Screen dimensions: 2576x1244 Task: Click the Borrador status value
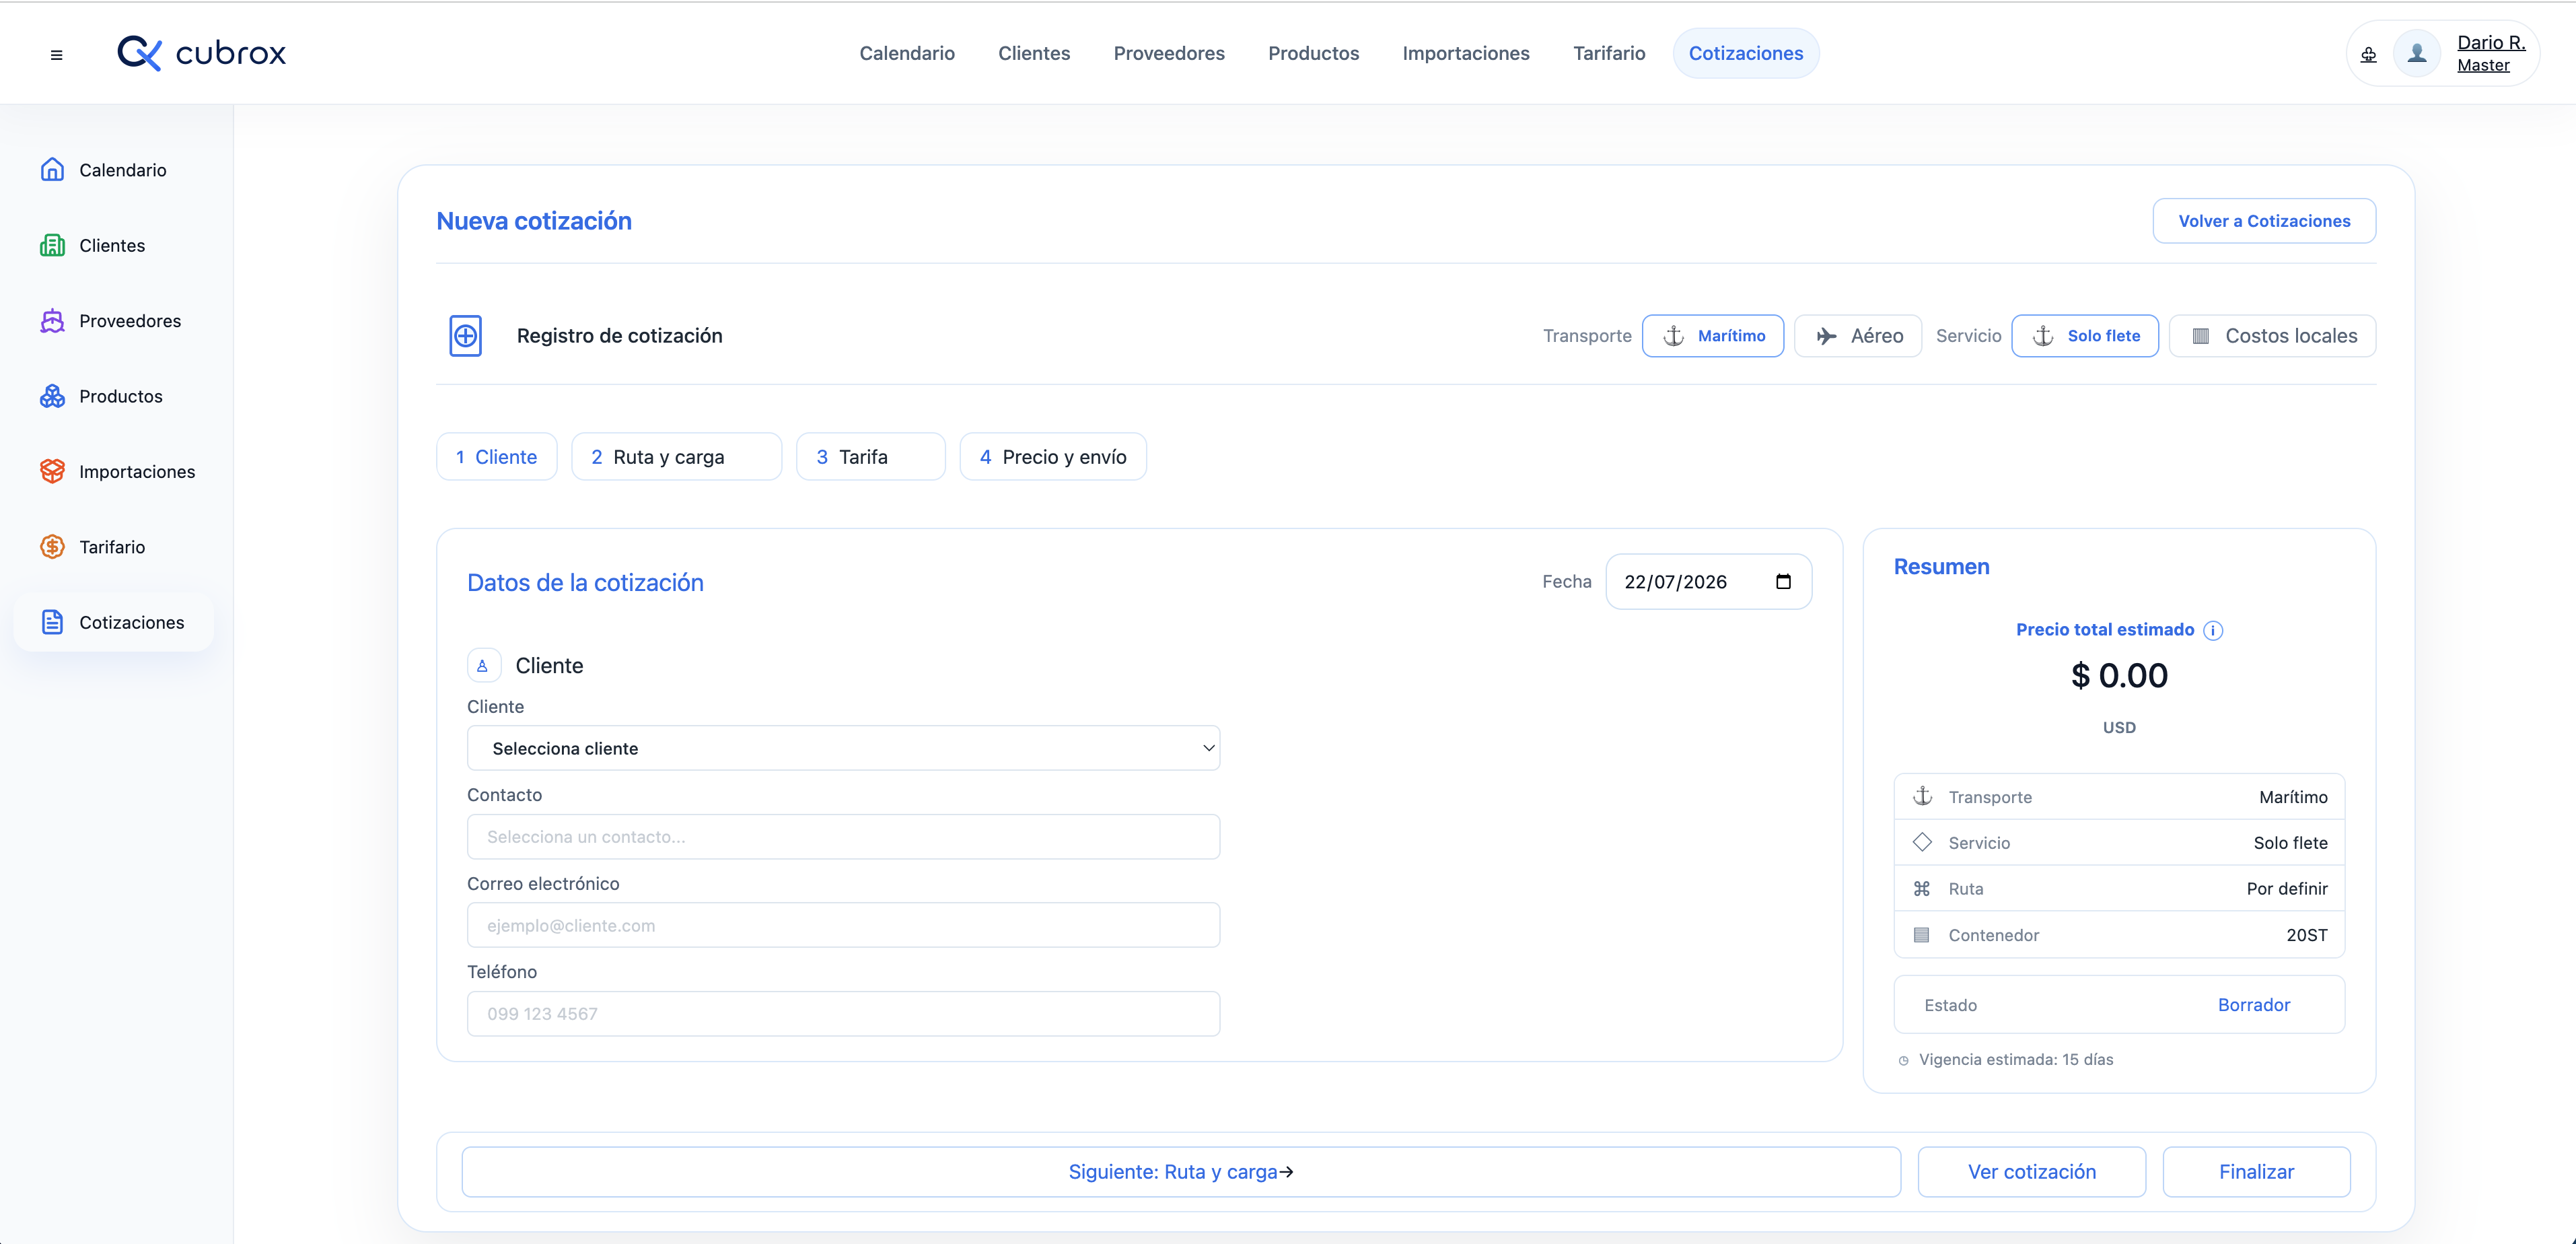click(x=2253, y=1004)
